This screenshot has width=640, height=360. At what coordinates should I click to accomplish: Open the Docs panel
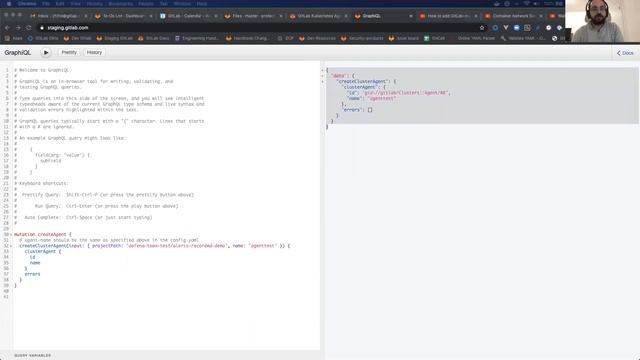point(625,53)
